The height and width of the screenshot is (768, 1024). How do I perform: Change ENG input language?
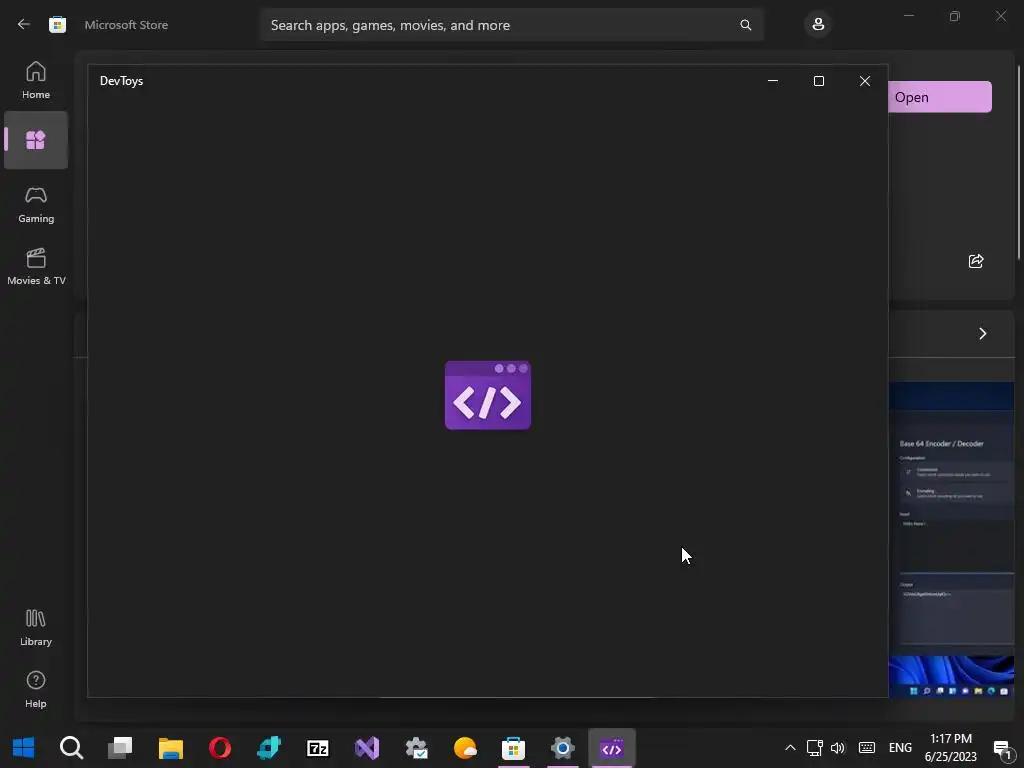tap(900, 748)
